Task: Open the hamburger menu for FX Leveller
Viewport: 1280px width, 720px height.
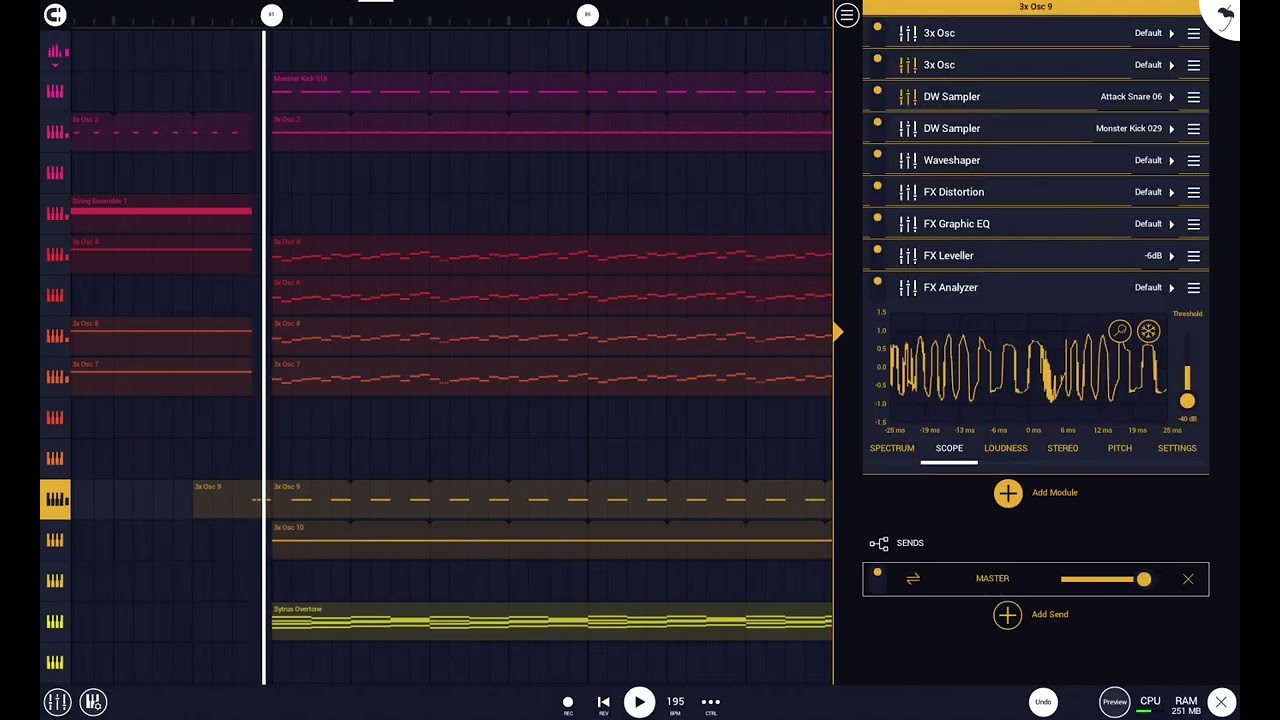Action: (1193, 256)
